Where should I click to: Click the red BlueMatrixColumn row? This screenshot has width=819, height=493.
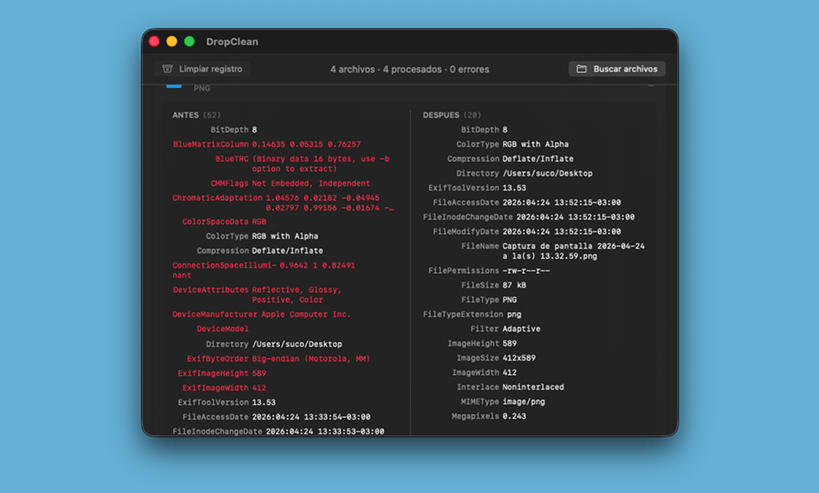coord(267,144)
